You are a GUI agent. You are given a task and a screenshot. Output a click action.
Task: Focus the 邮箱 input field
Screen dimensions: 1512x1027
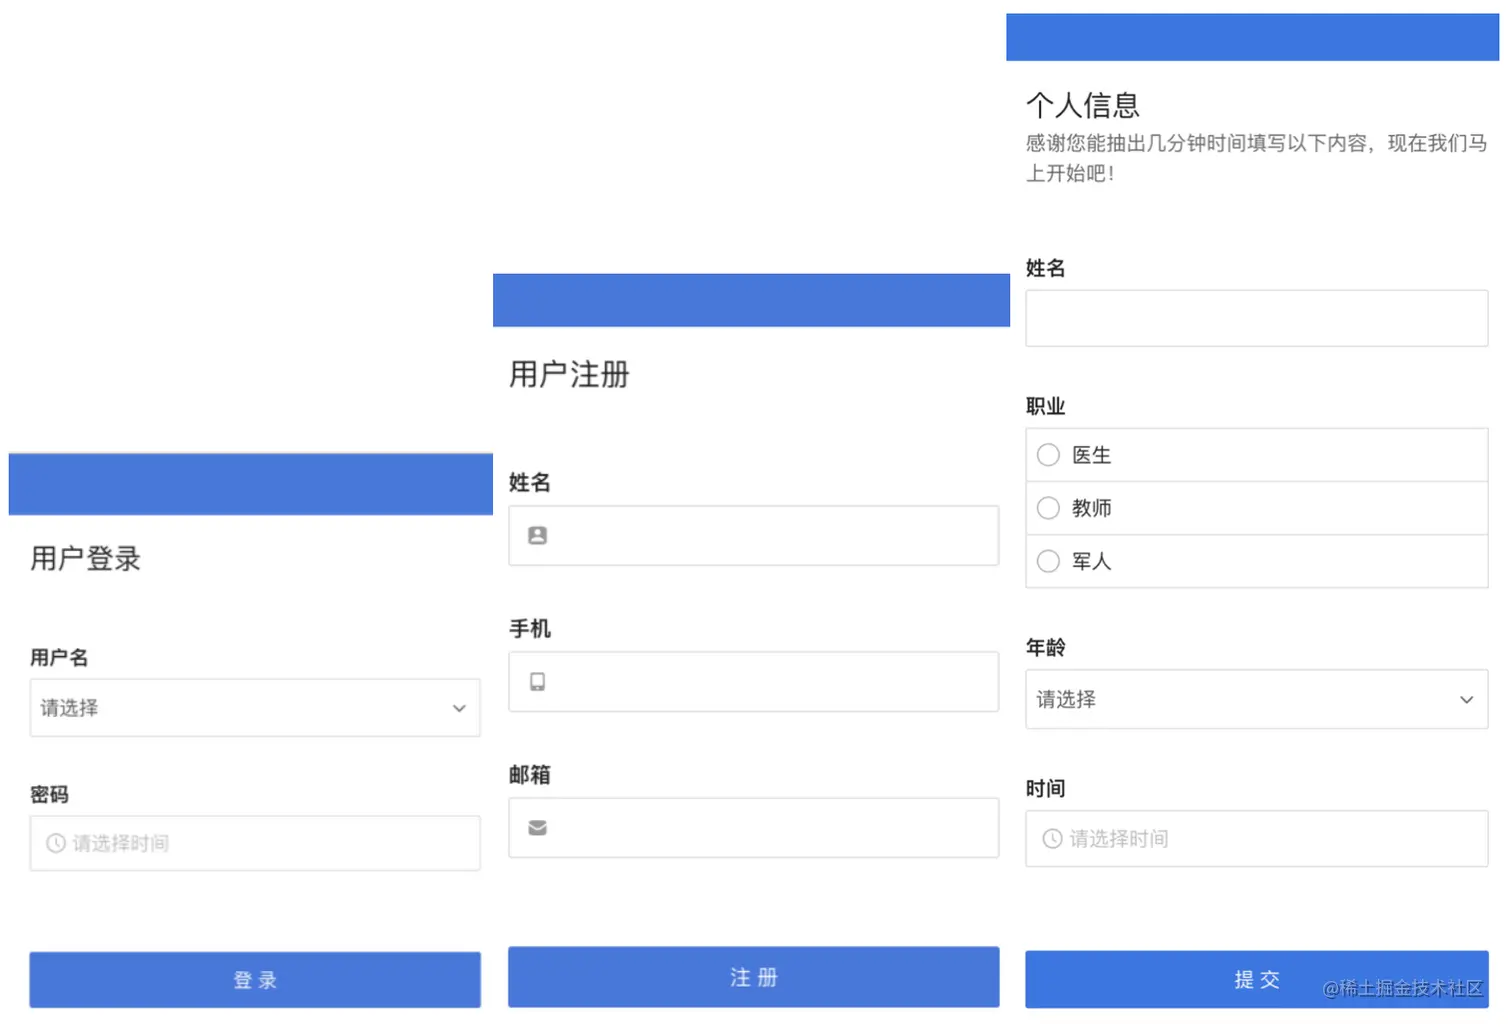[x=753, y=828]
